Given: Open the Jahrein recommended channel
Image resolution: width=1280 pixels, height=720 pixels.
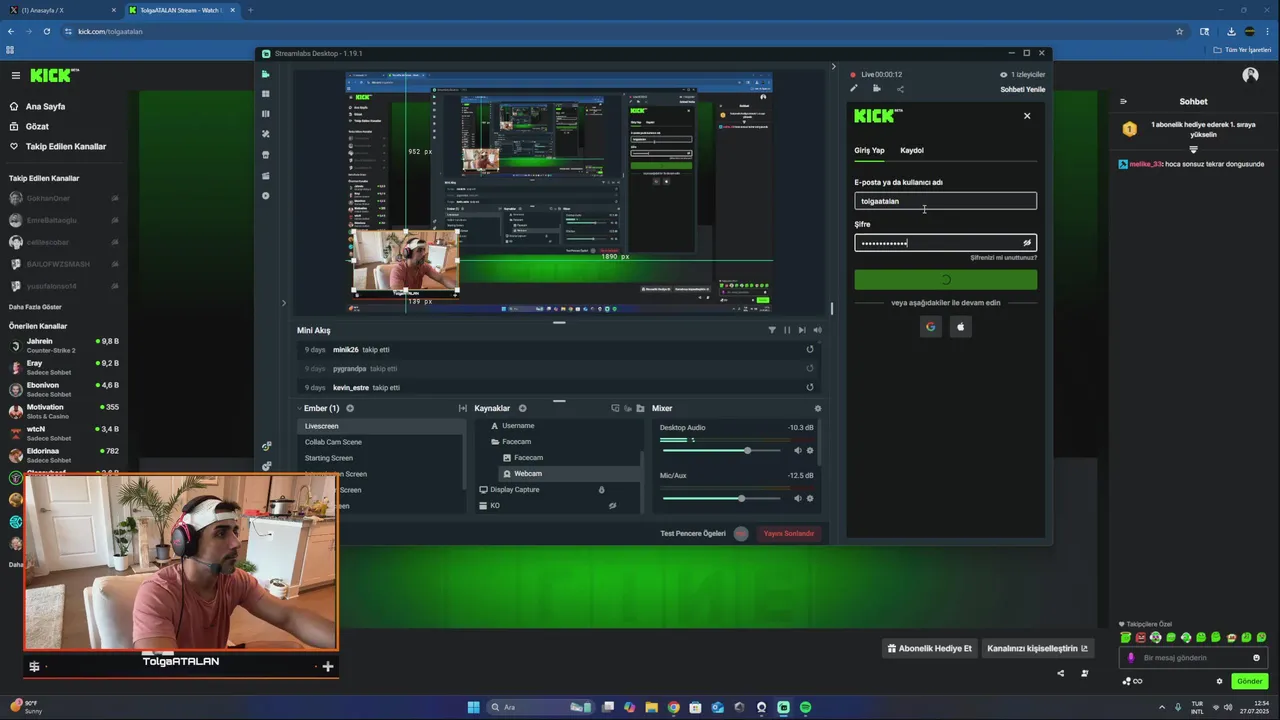Looking at the screenshot, I should pos(64,345).
